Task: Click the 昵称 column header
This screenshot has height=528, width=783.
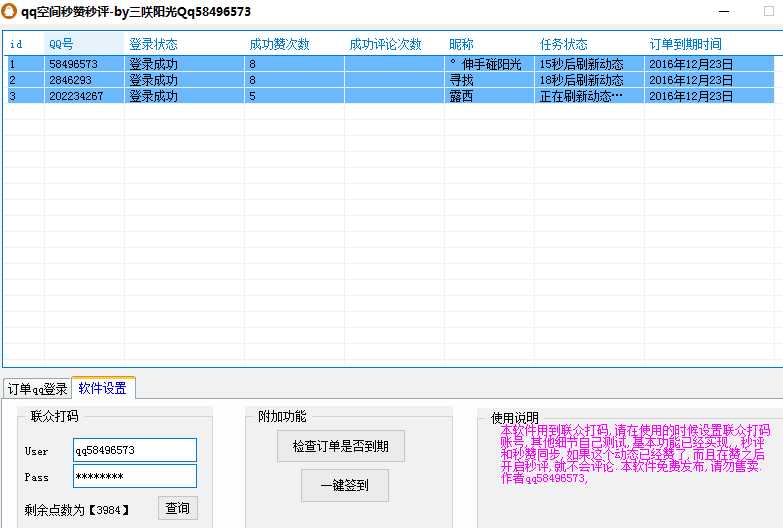Action: click(489, 44)
